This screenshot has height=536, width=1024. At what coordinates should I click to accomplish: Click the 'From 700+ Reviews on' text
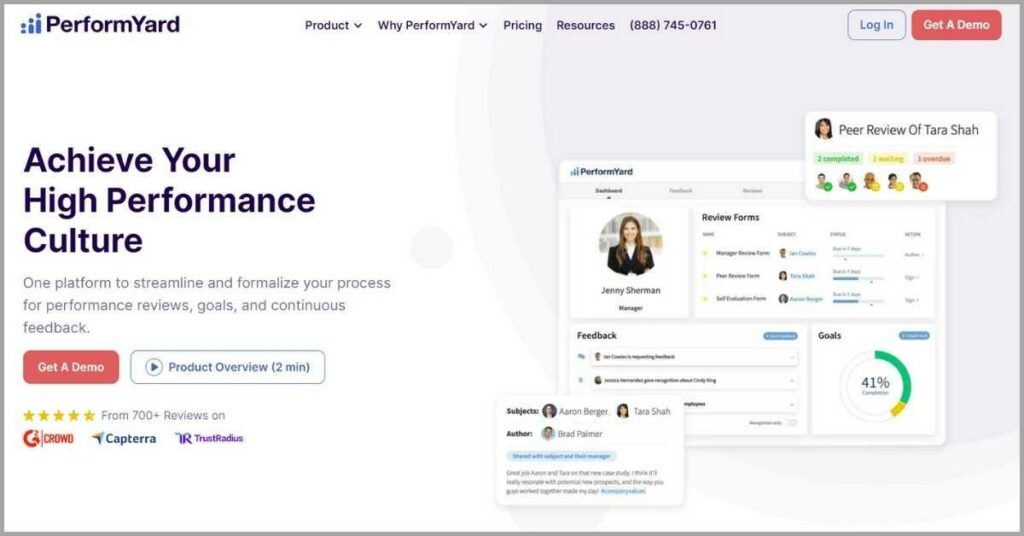[163, 415]
